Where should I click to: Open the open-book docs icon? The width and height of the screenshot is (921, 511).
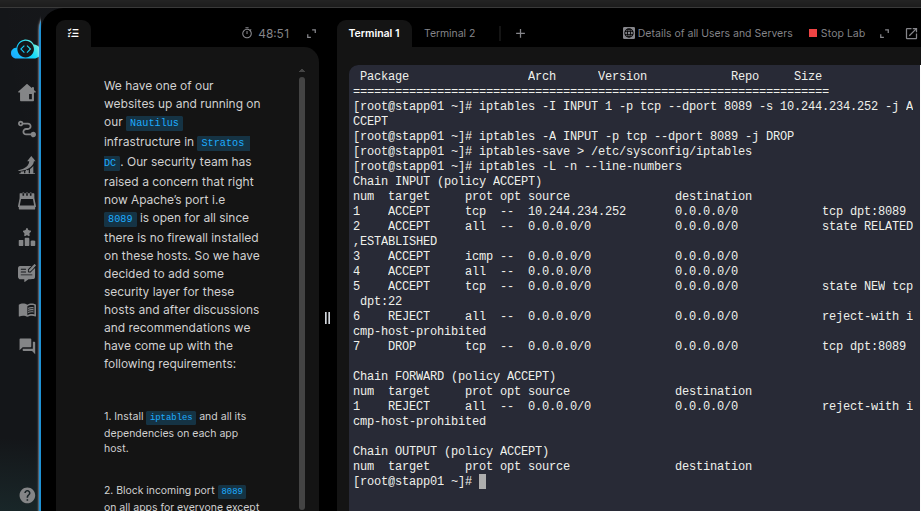click(x=27, y=309)
